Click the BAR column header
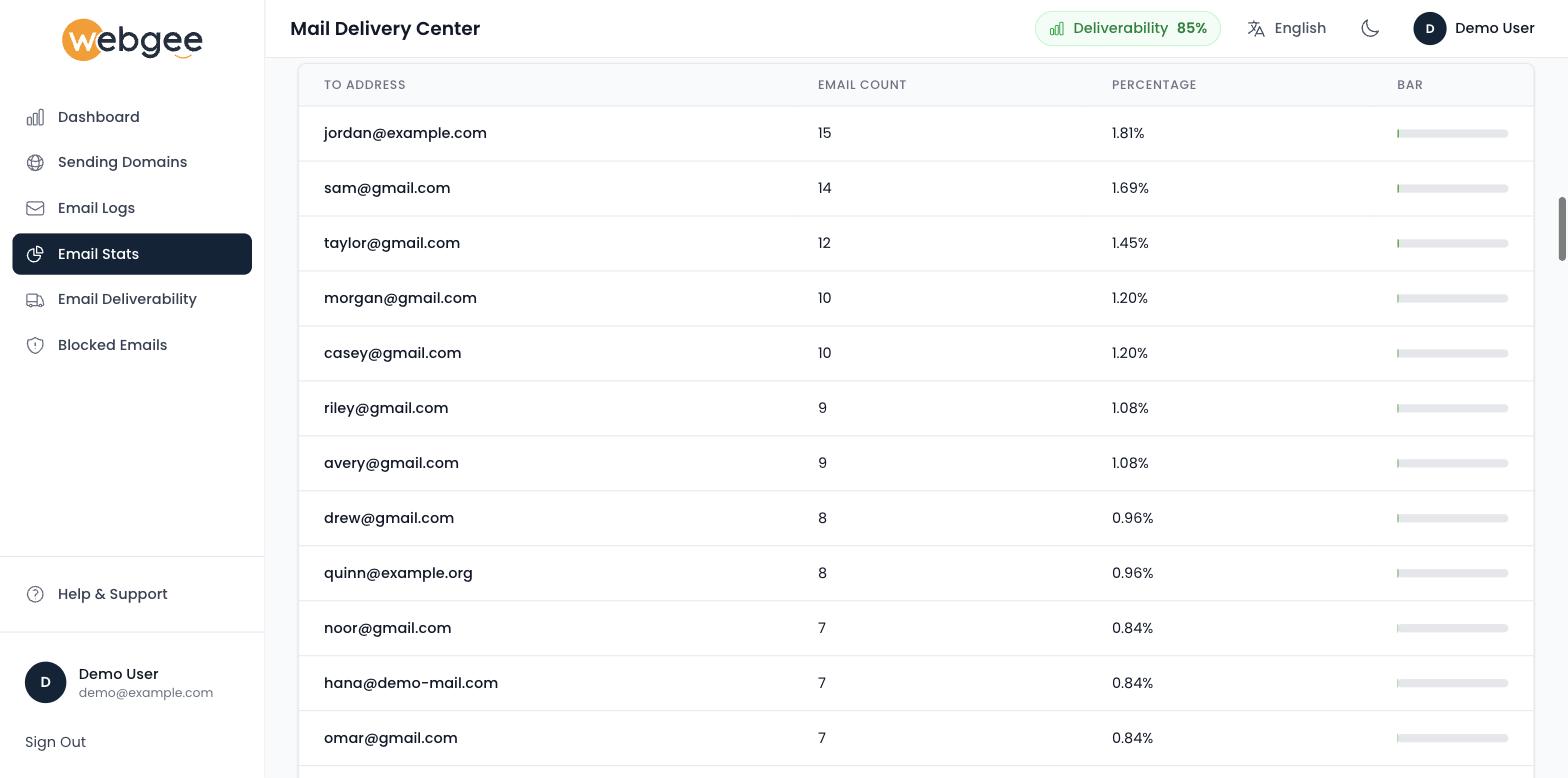Viewport: 1568px width, 778px height. (1410, 85)
